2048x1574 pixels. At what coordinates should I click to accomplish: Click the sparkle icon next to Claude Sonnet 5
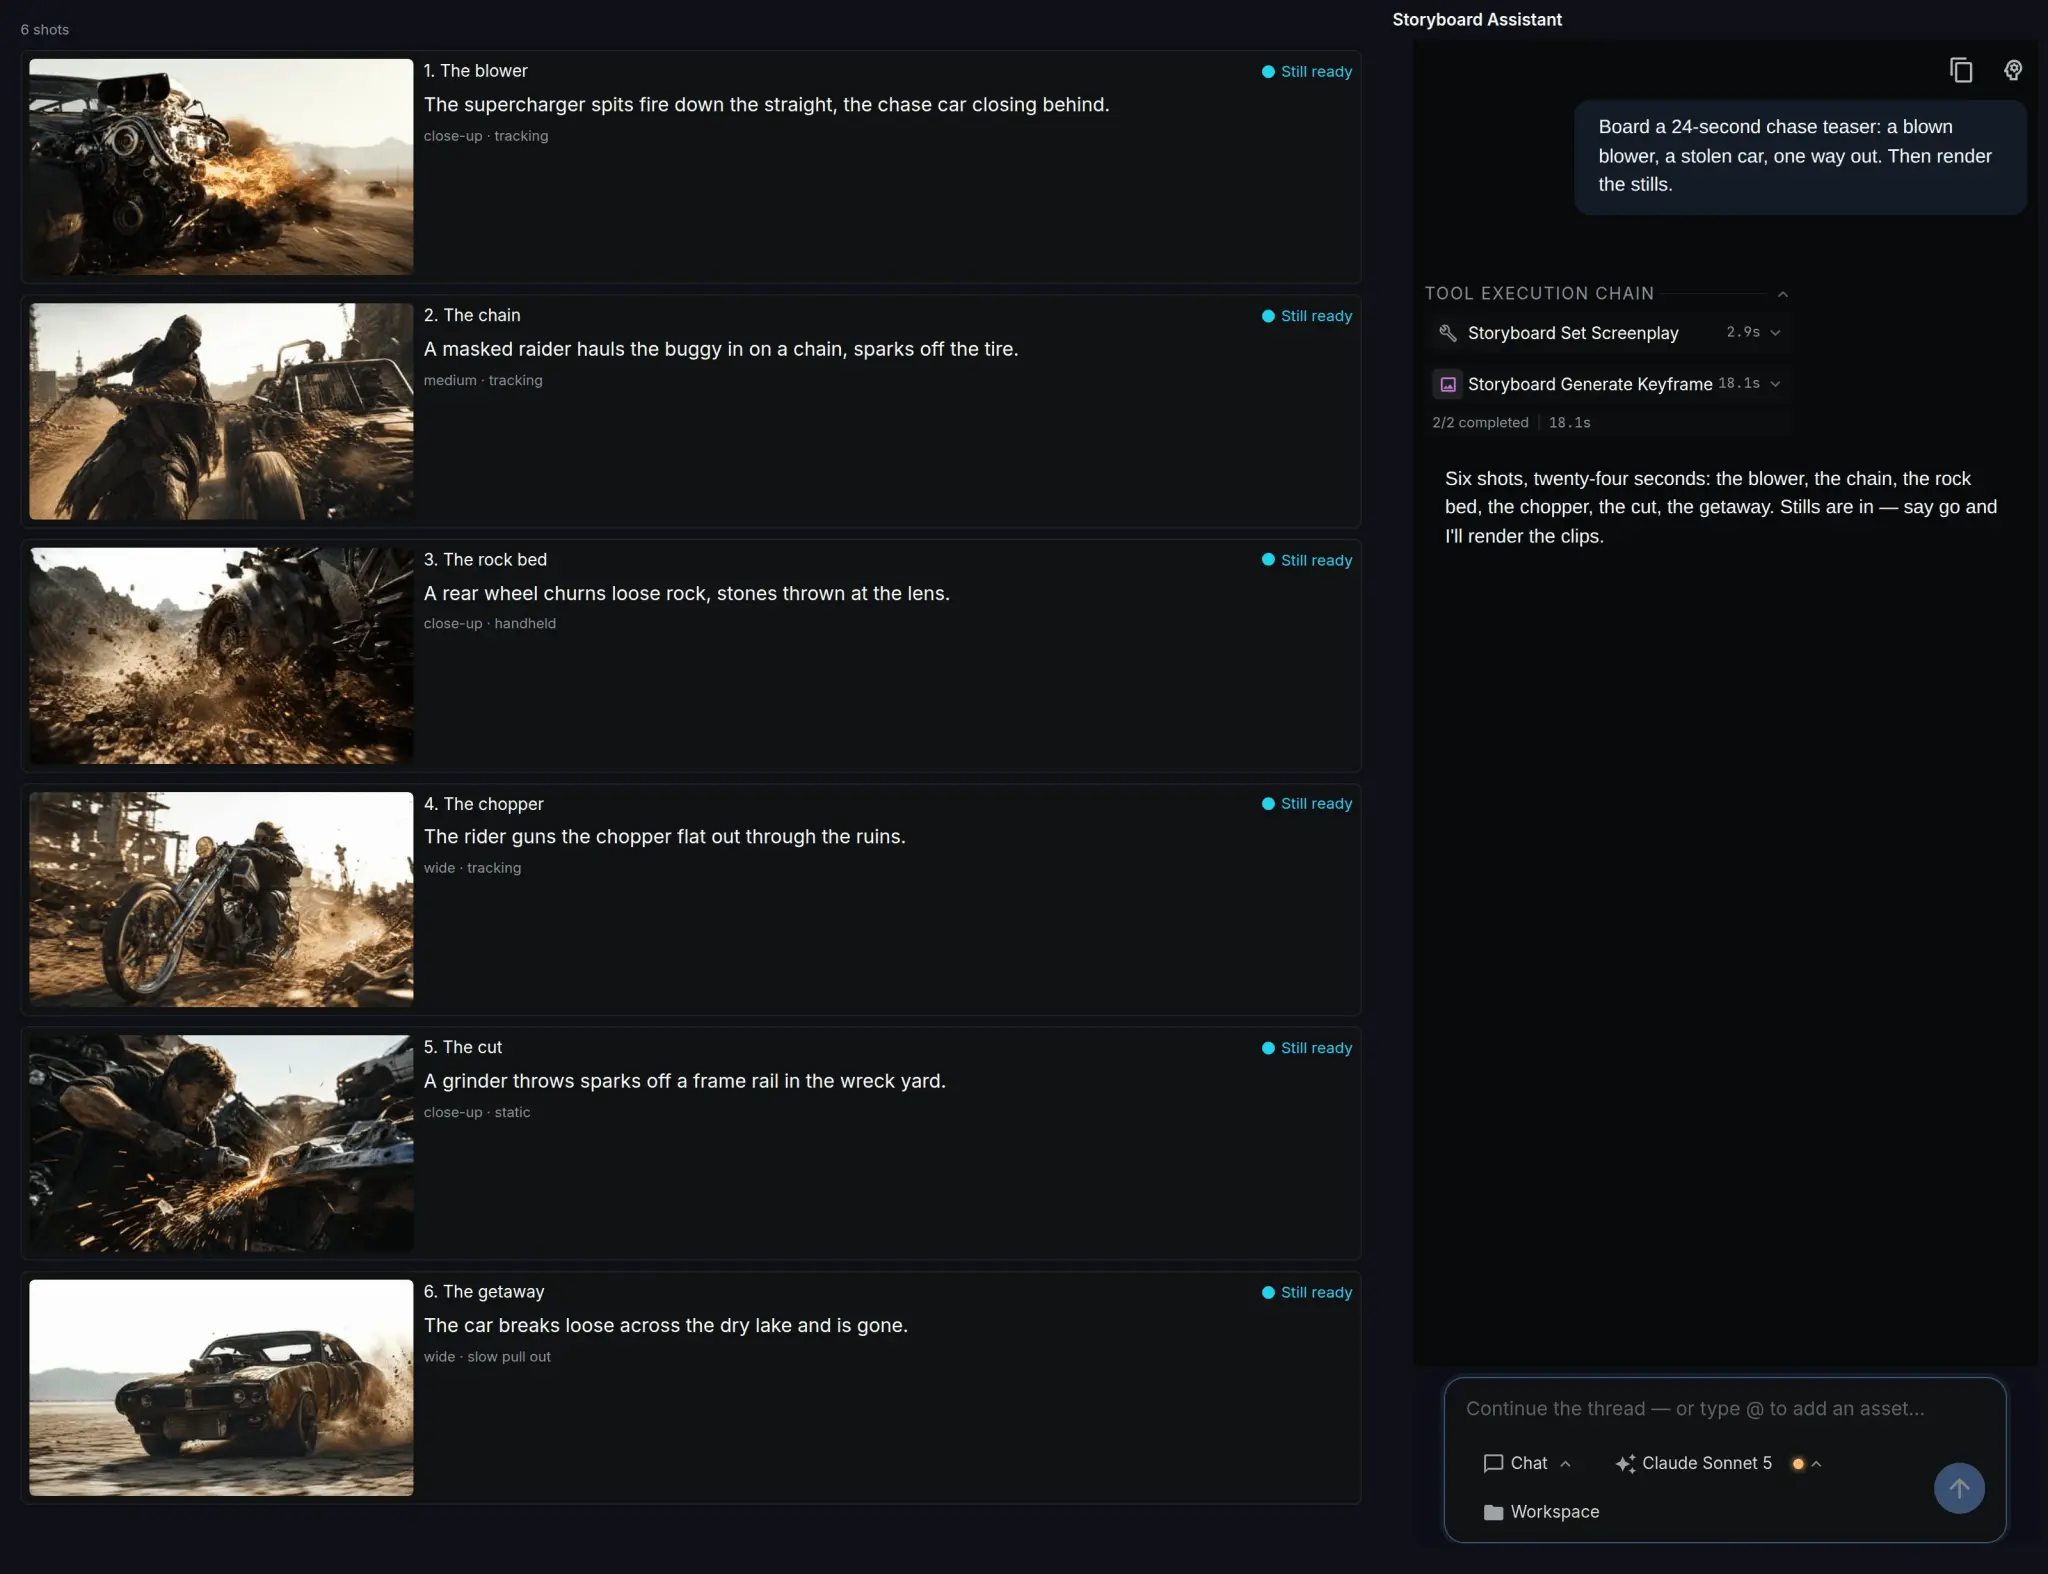point(1625,1463)
